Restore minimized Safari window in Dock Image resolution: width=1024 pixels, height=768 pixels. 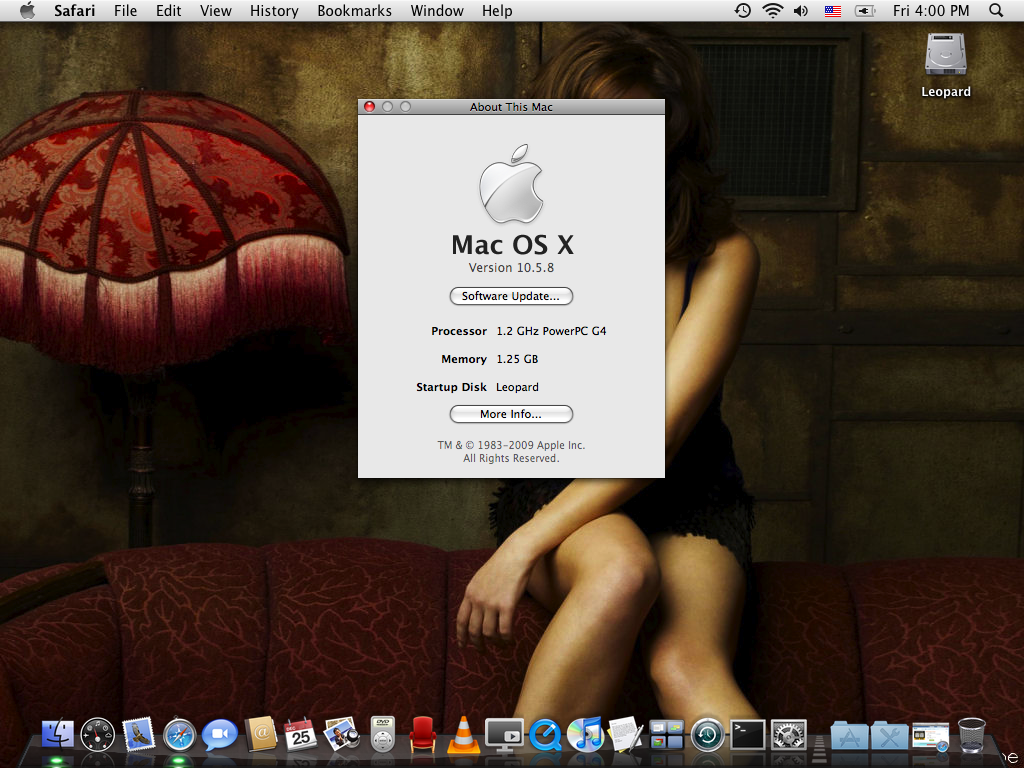(931, 736)
